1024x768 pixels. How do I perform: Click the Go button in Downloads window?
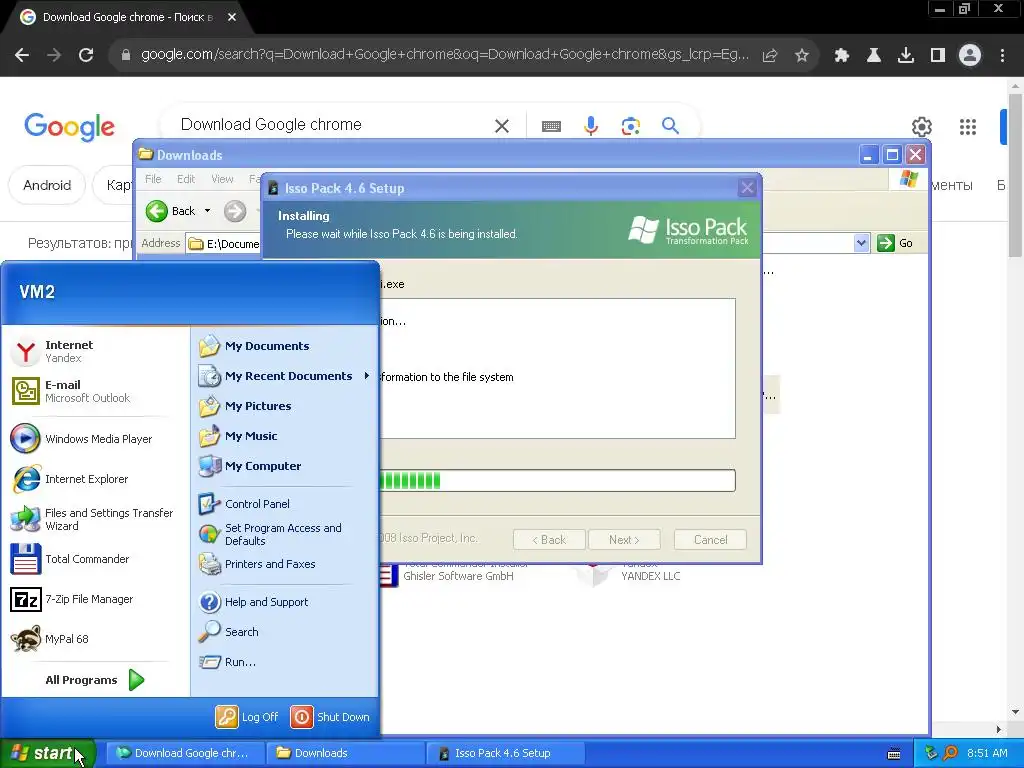click(895, 243)
